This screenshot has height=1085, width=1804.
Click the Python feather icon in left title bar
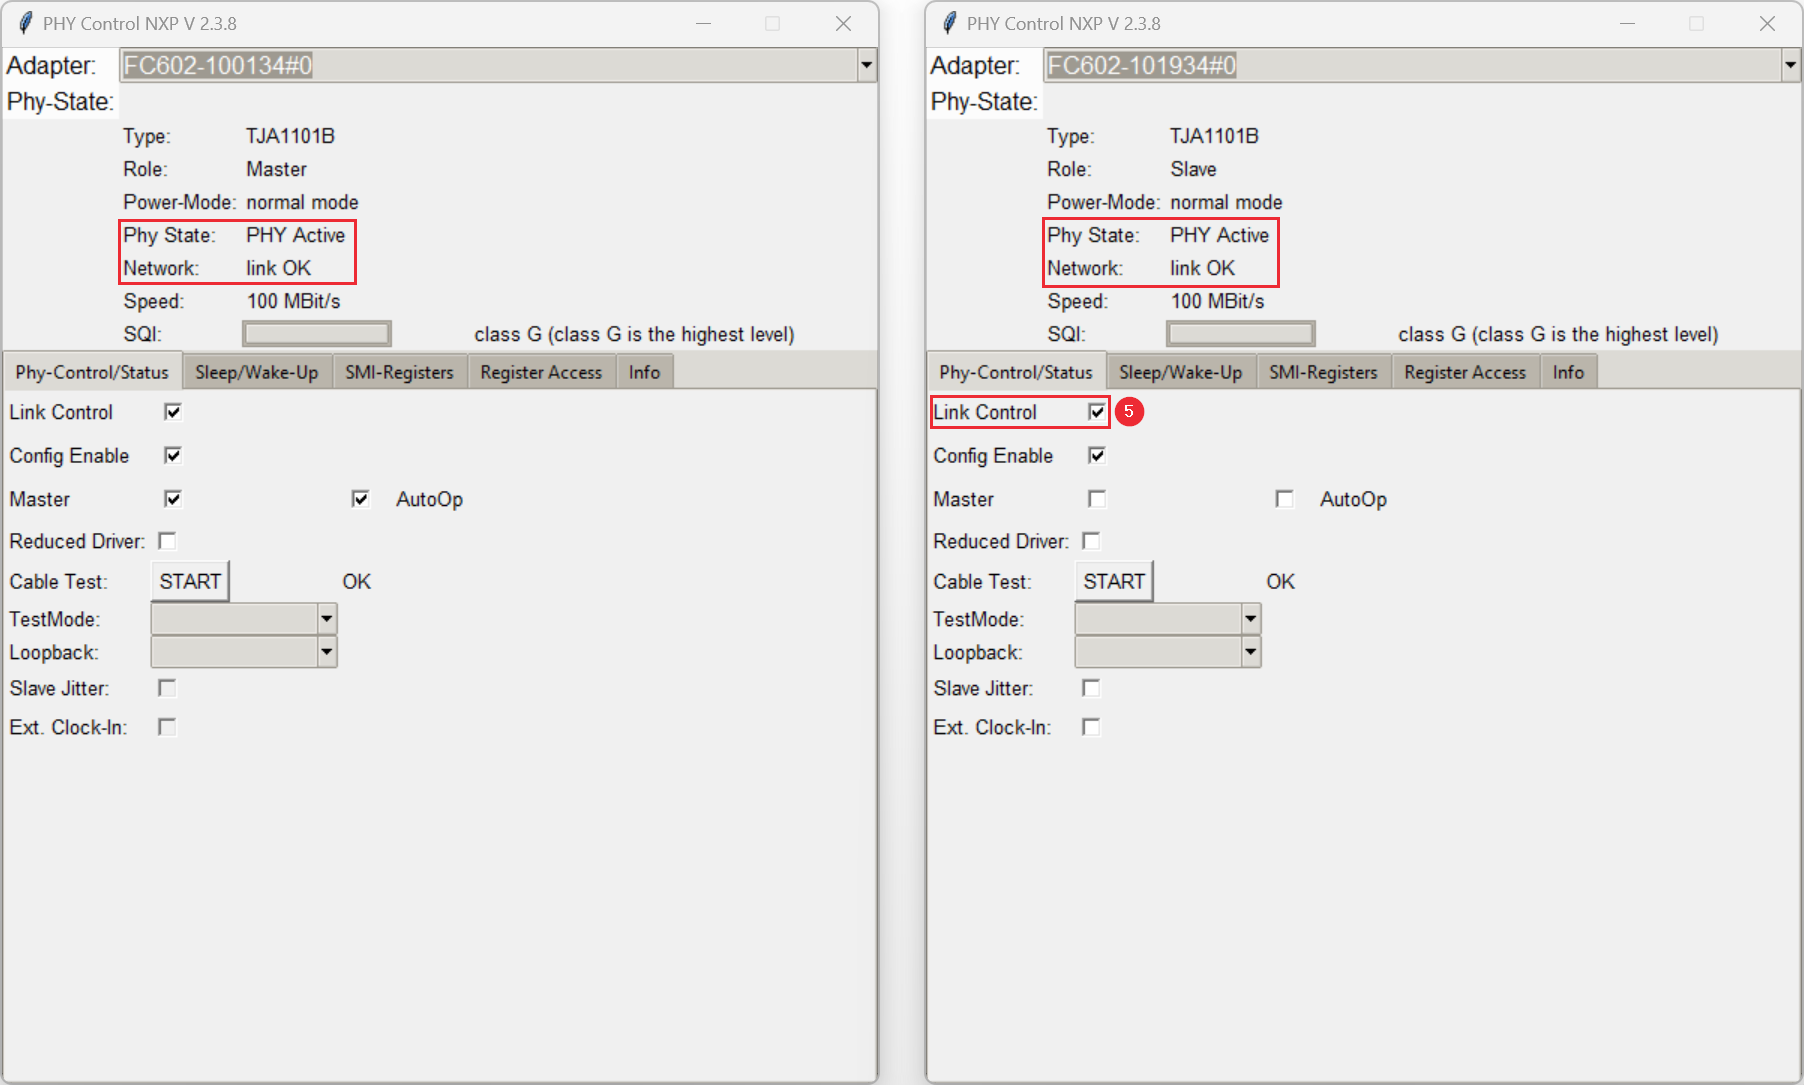pos(23,22)
